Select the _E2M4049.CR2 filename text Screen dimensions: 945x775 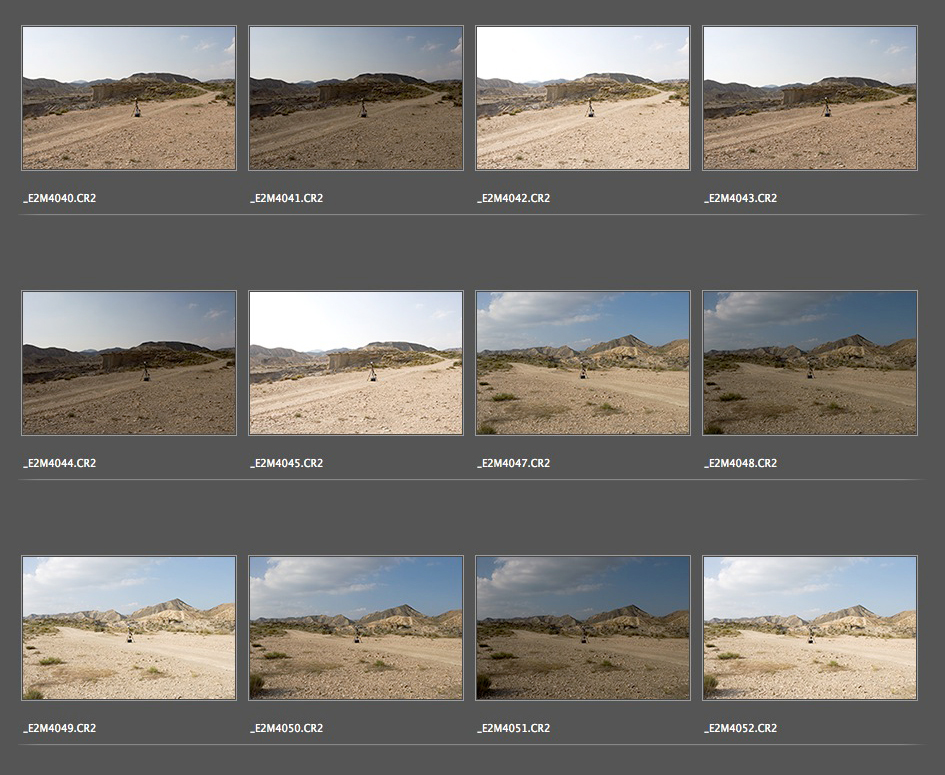[x=60, y=728]
